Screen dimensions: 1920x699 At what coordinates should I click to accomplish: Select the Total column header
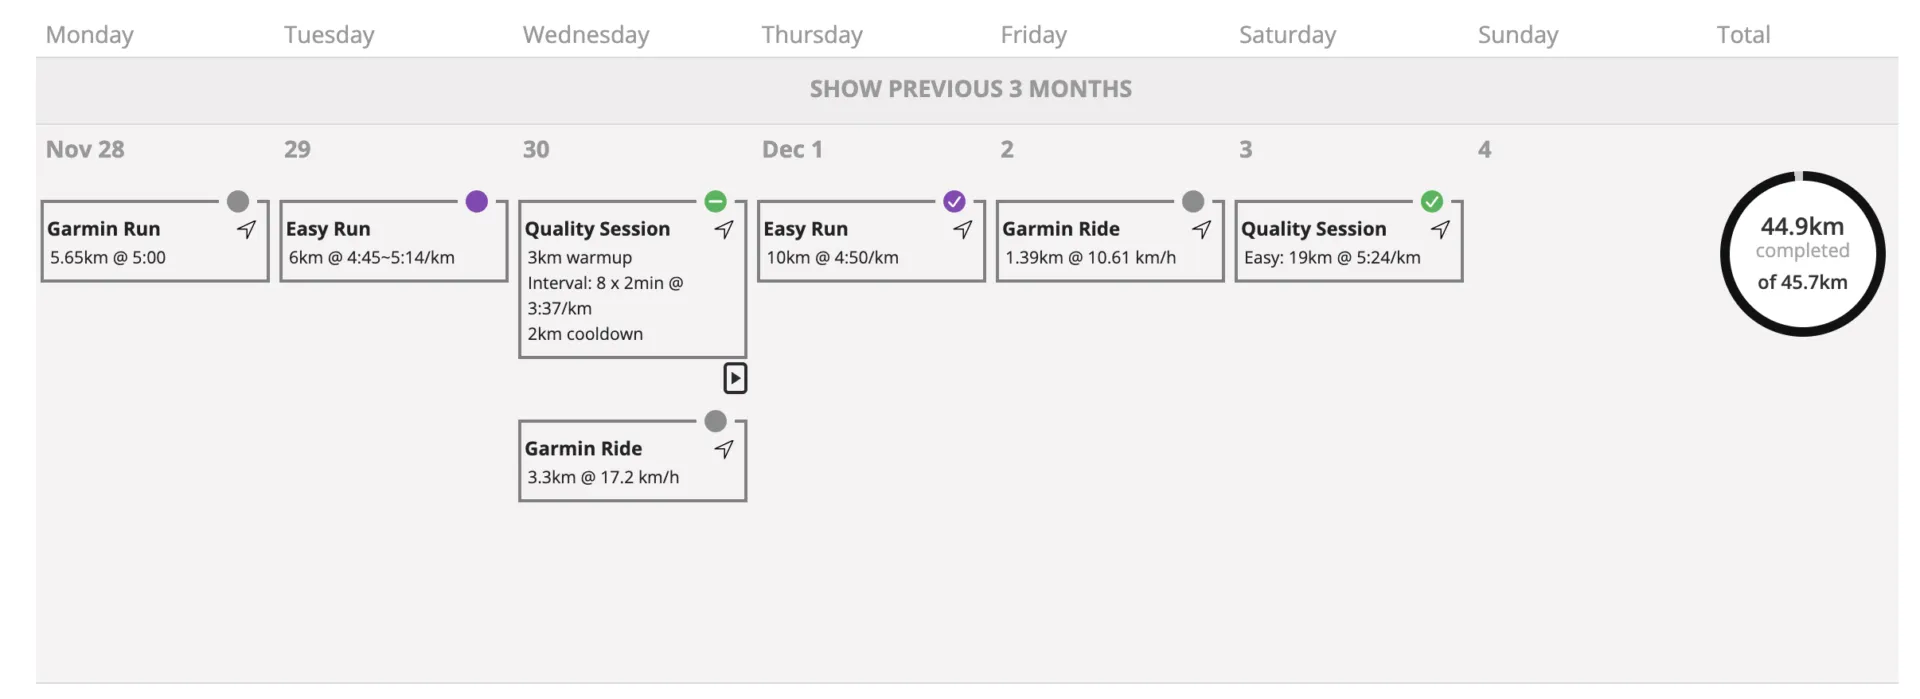(x=1742, y=35)
